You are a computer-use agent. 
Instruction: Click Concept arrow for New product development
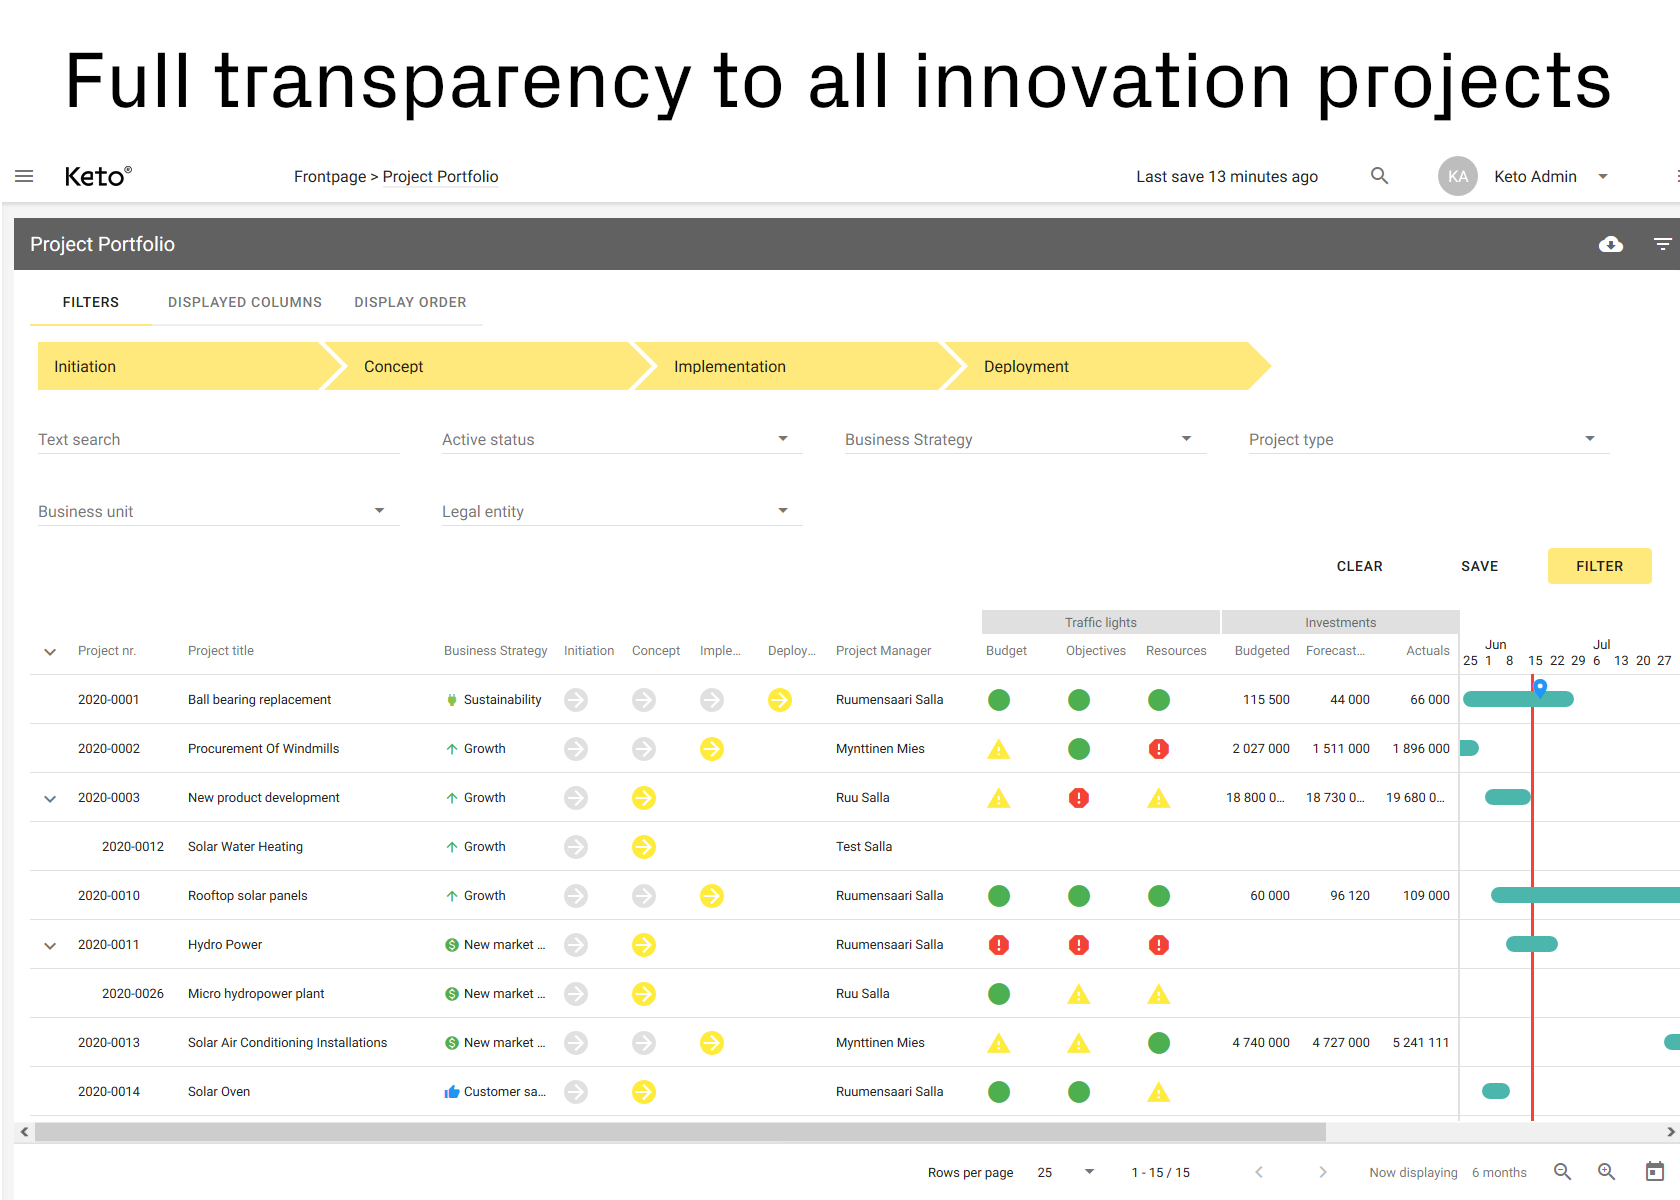click(x=644, y=798)
